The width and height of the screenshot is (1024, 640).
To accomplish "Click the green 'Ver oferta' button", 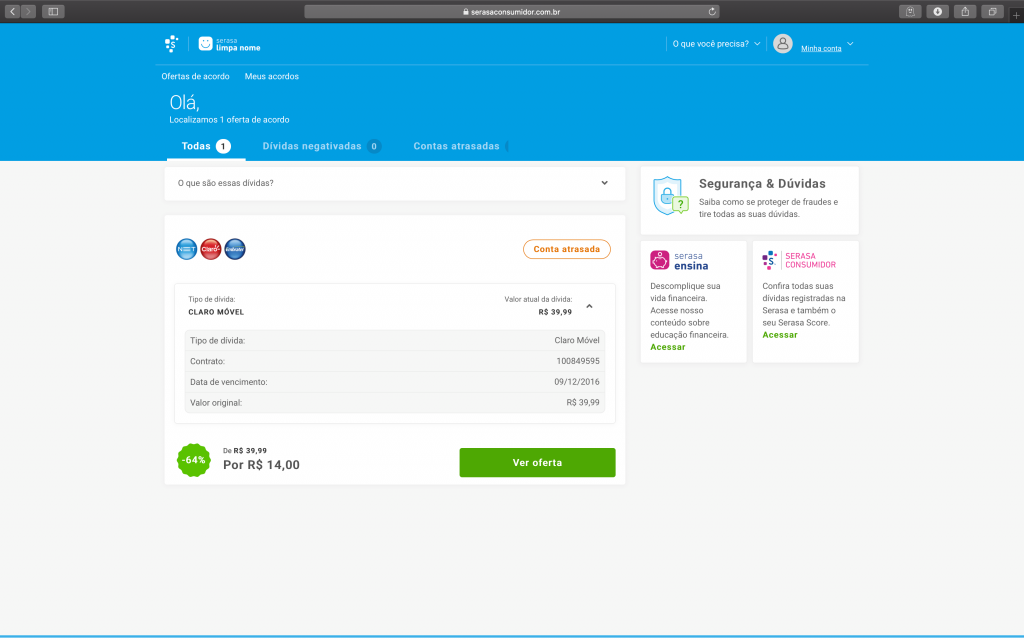I will [x=537, y=462].
